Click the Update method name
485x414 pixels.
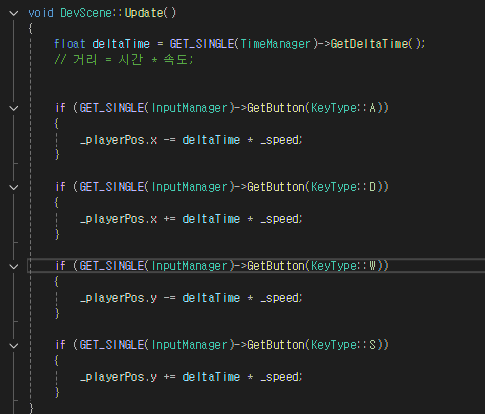144,13
